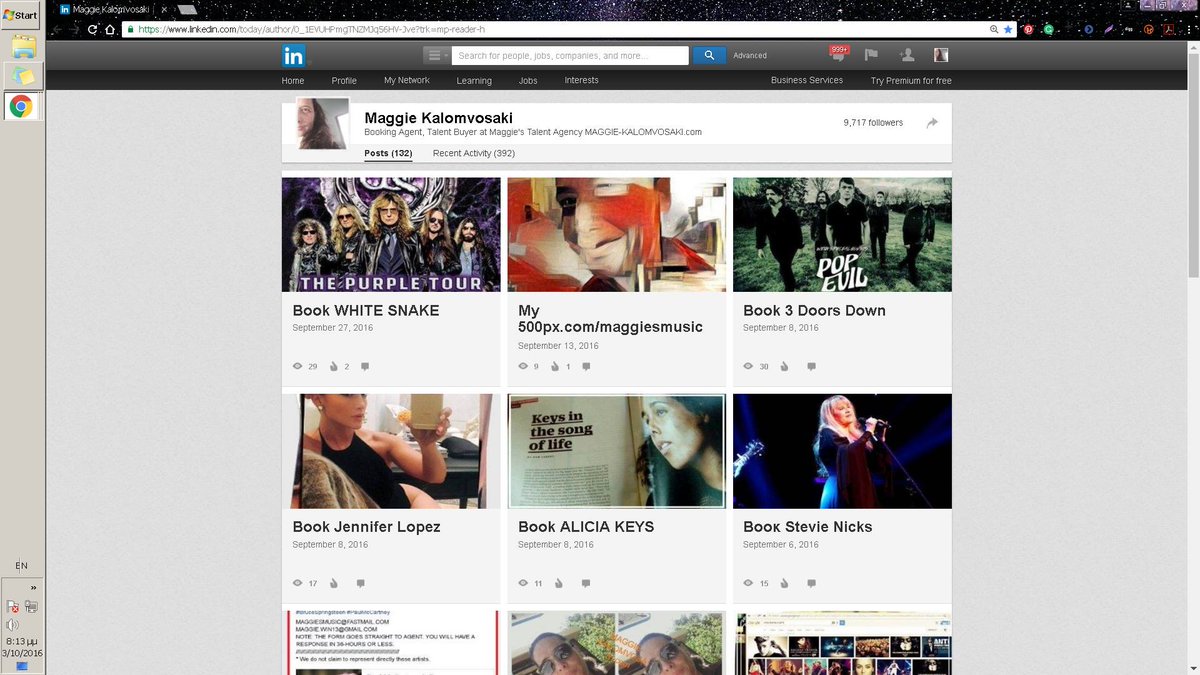Select the Posts (132) tab
Screen dimensions: 1200x675
tap(388, 153)
